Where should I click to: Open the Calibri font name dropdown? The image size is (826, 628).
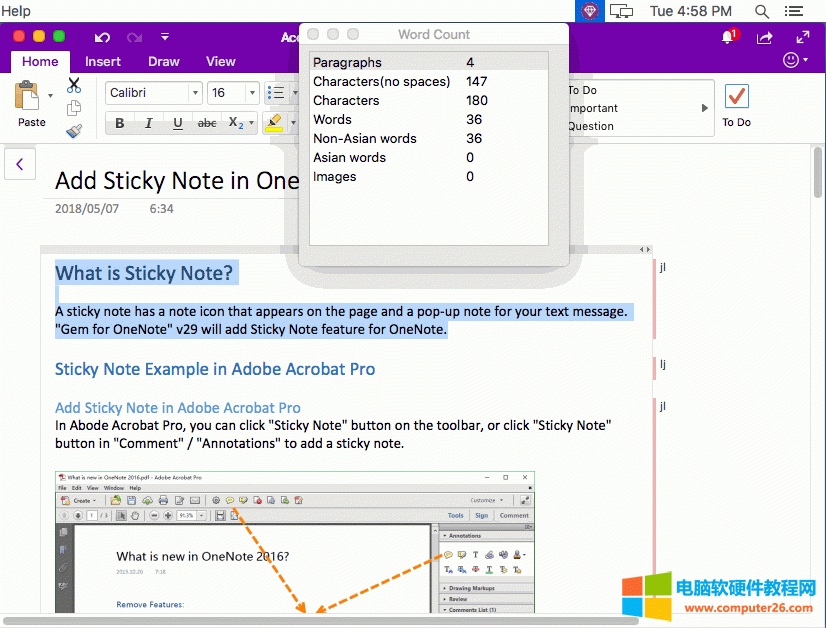[154, 93]
